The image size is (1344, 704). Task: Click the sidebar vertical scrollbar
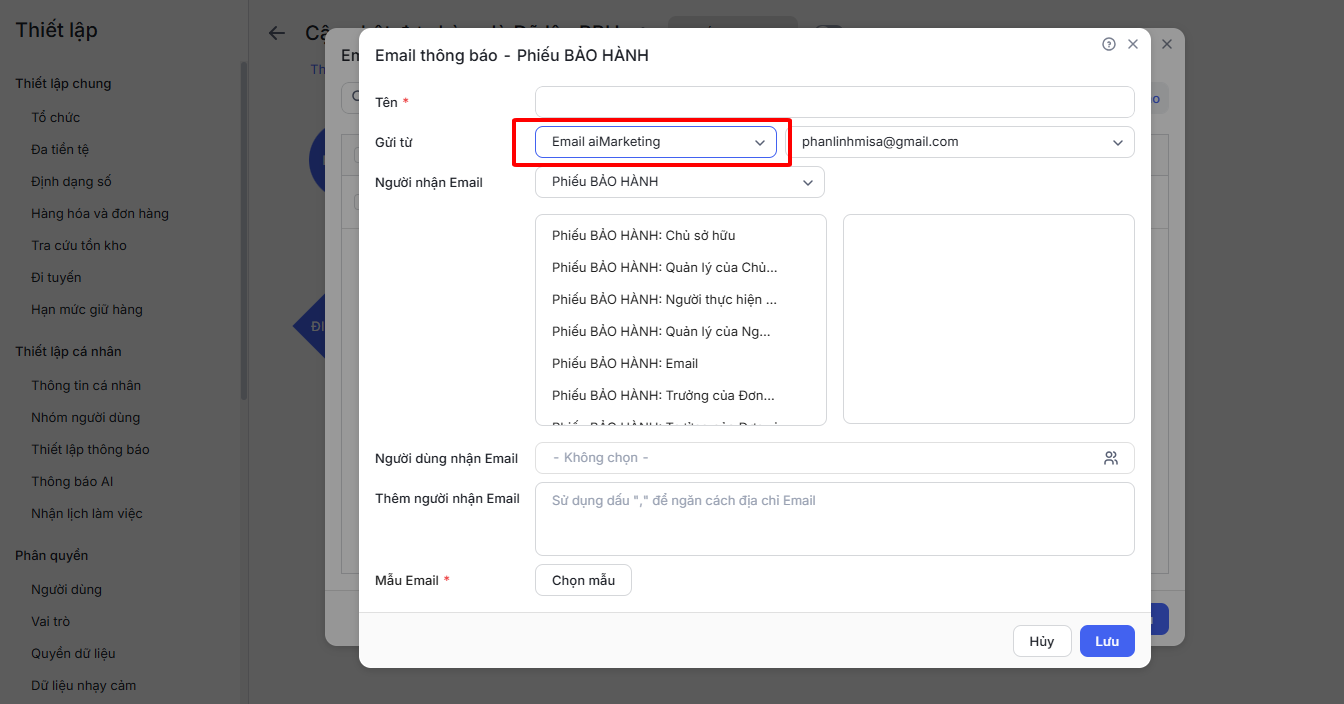pos(243,230)
